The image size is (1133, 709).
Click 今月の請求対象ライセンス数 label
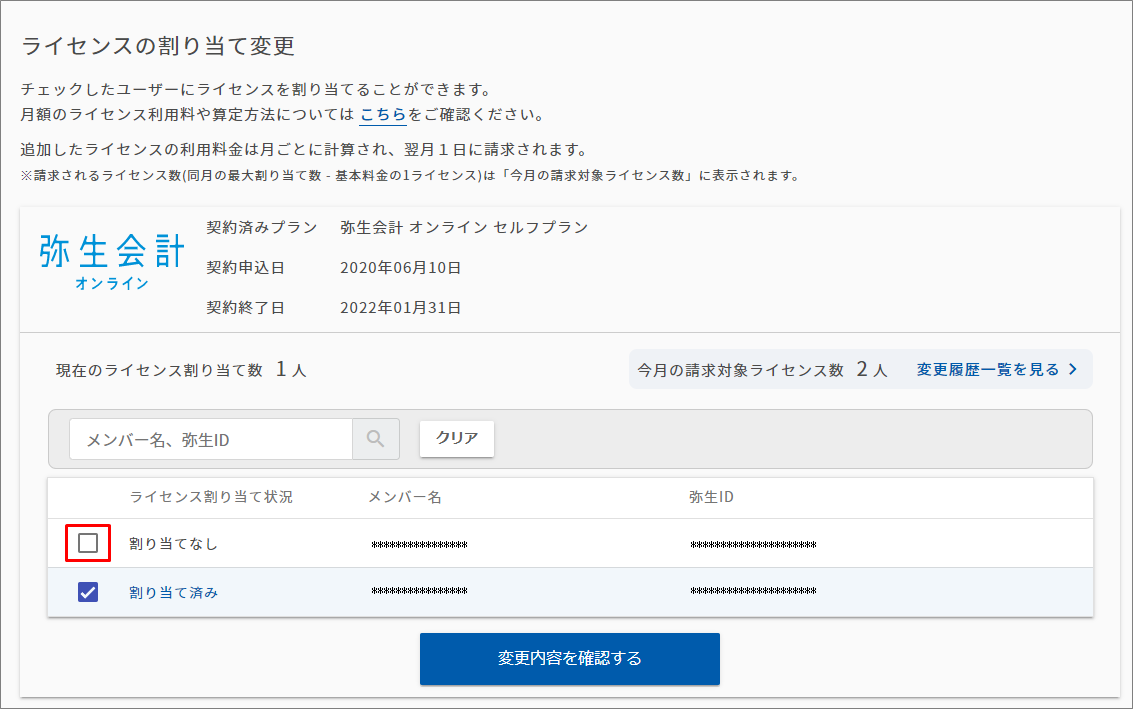tap(740, 371)
